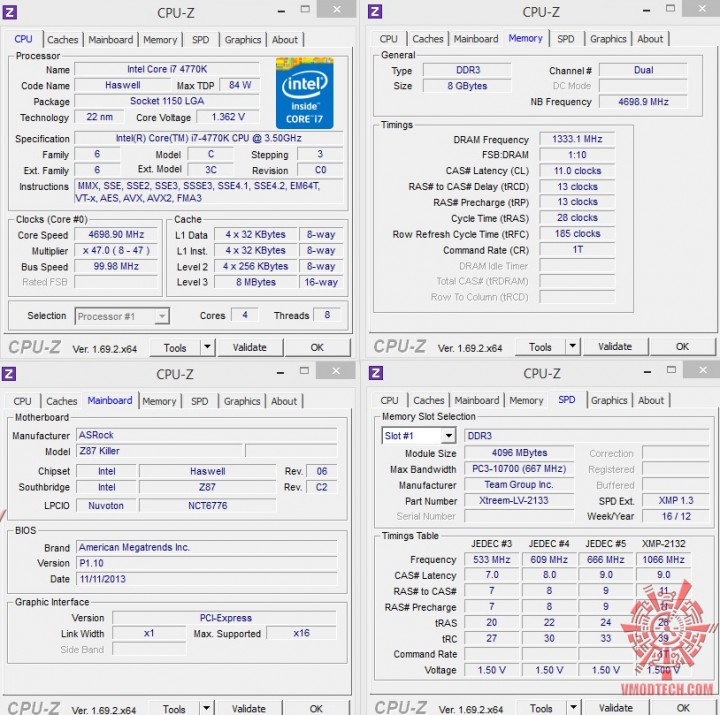Click the Z87 Killer model field
The image size is (720, 715).
159,451
